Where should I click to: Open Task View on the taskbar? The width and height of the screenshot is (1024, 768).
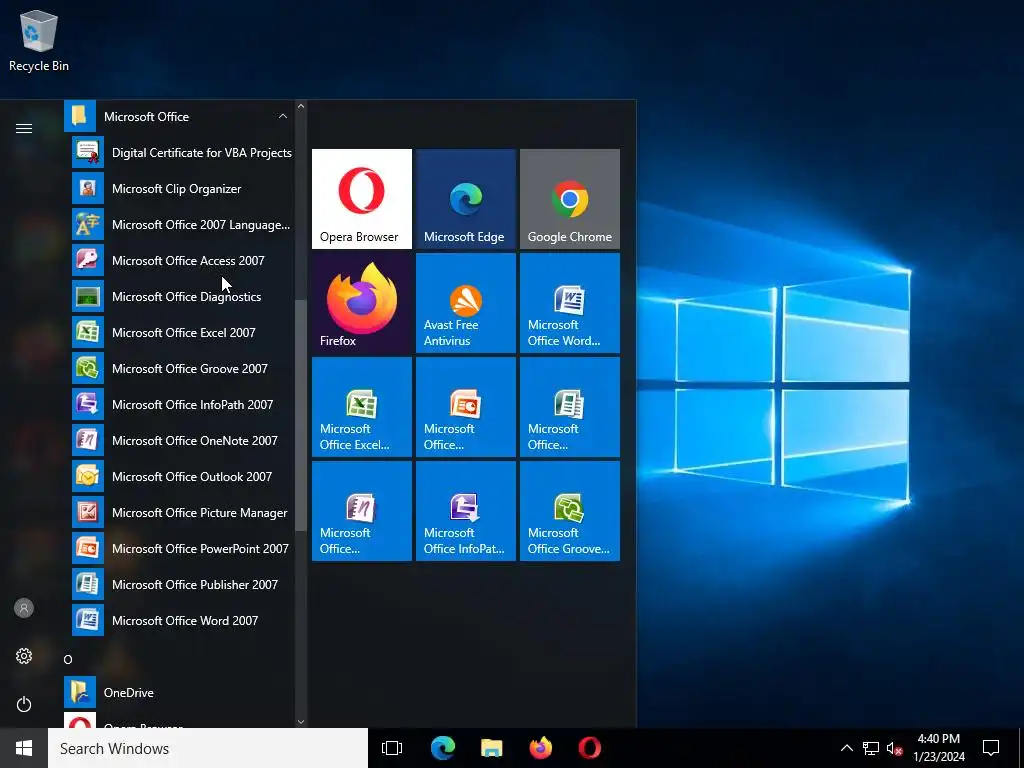392,748
